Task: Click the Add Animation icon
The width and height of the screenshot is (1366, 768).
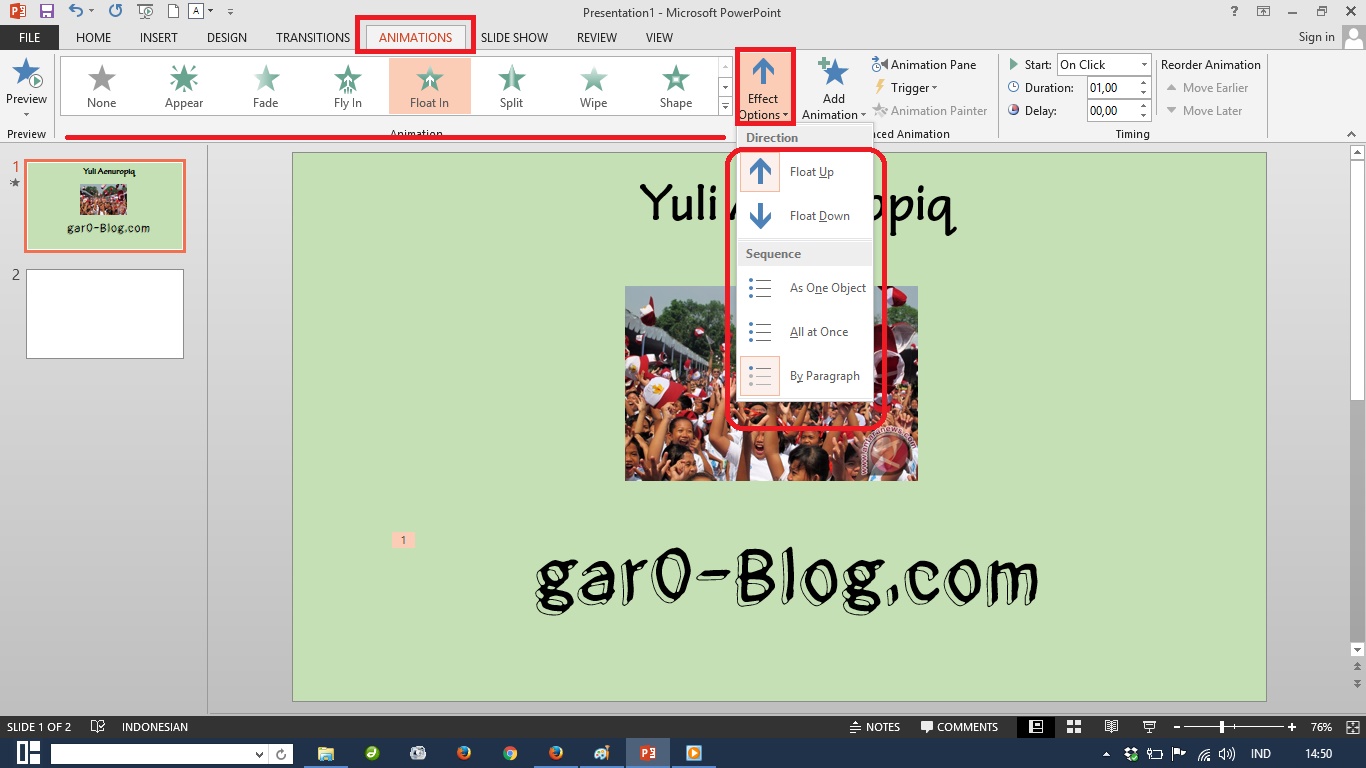Action: [833, 75]
